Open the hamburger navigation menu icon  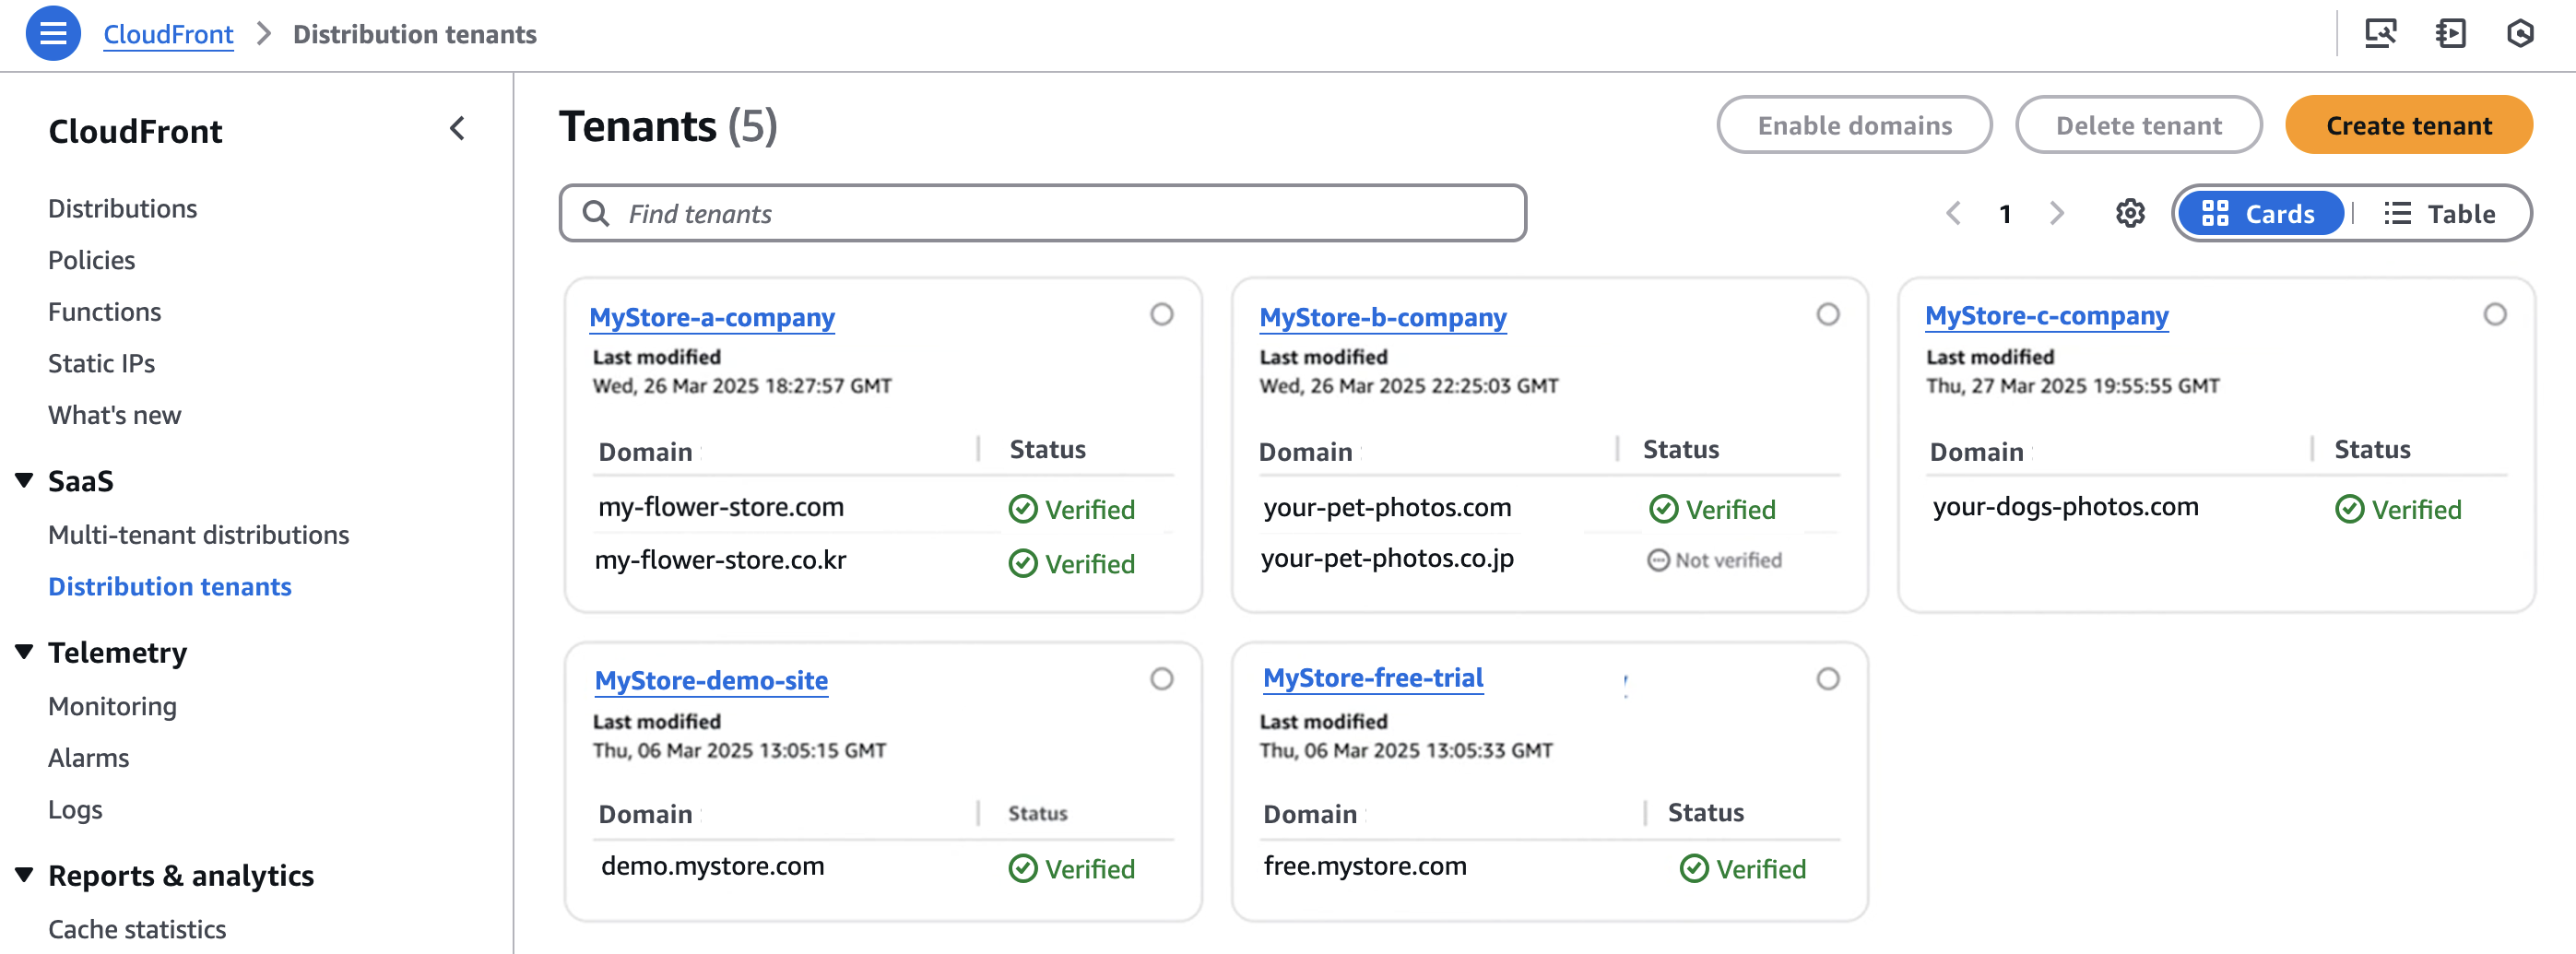pyautogui.click(x=52, y=33)
